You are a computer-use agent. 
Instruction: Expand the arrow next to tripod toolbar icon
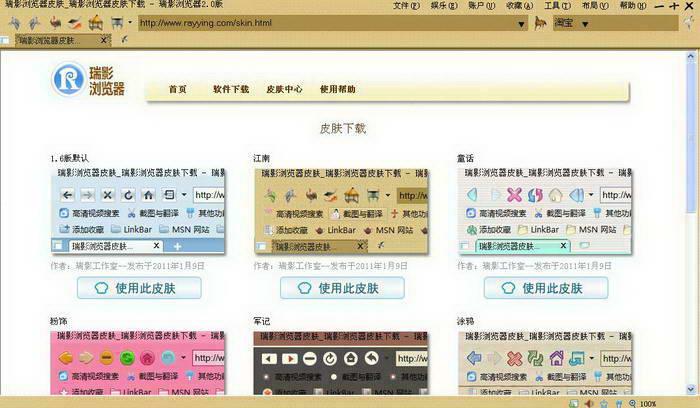pyautogui.click(x=130, y=22)
